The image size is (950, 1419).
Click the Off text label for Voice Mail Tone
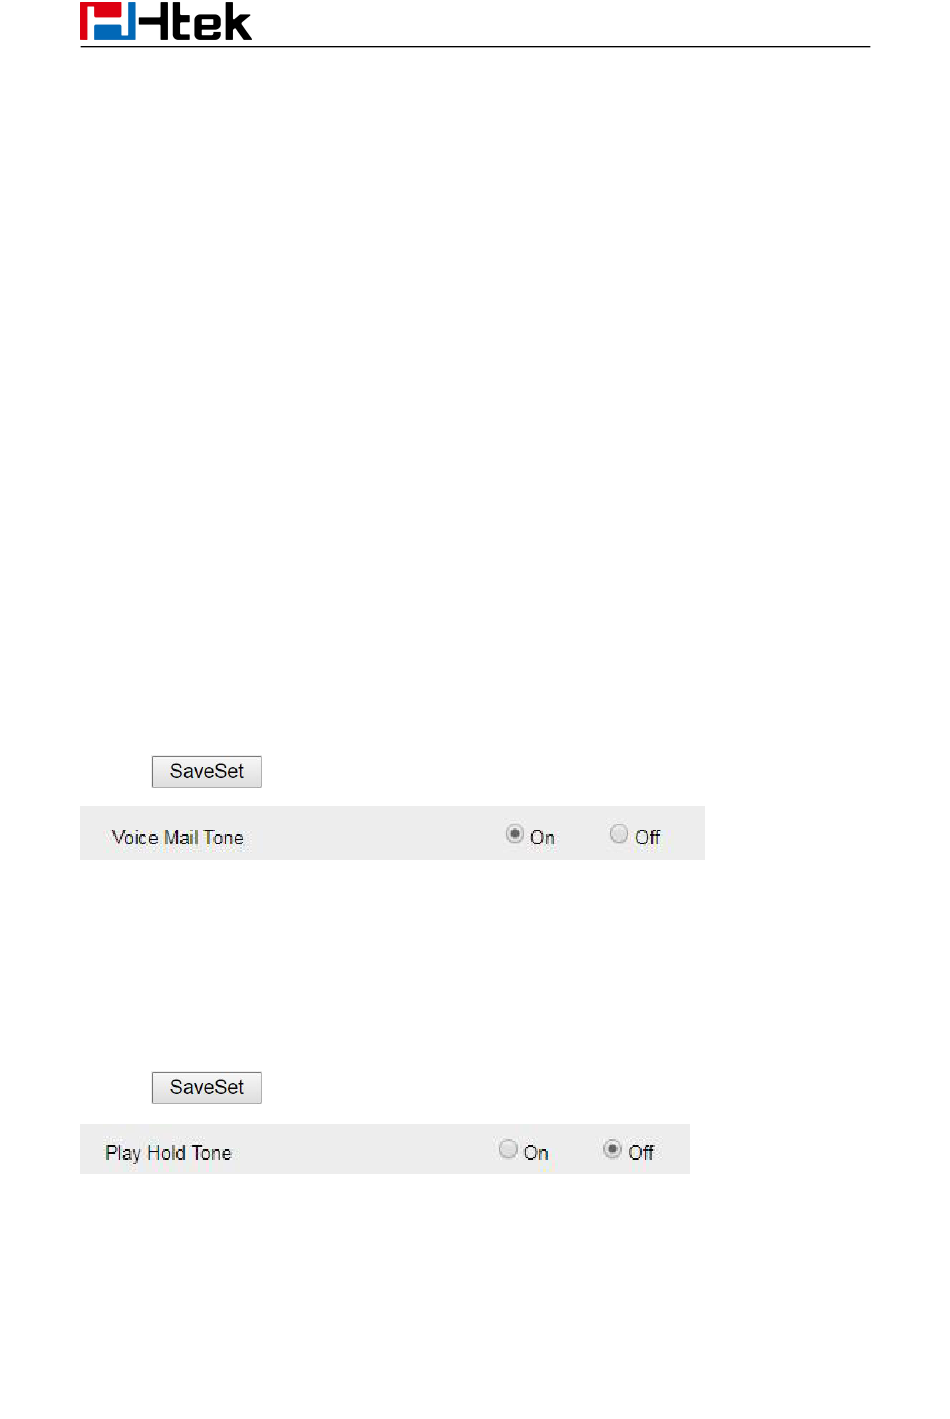pos(647,837)
